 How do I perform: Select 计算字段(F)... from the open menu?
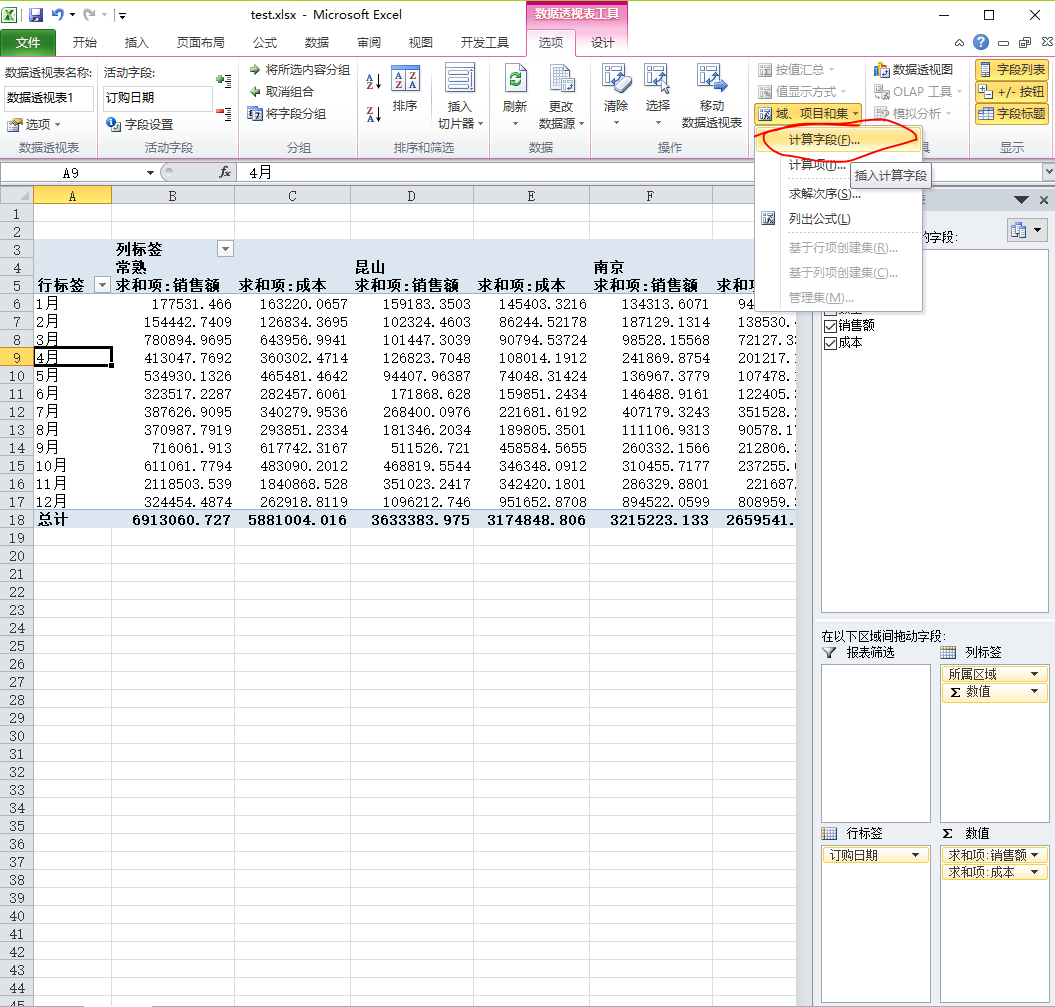point(823,140)
